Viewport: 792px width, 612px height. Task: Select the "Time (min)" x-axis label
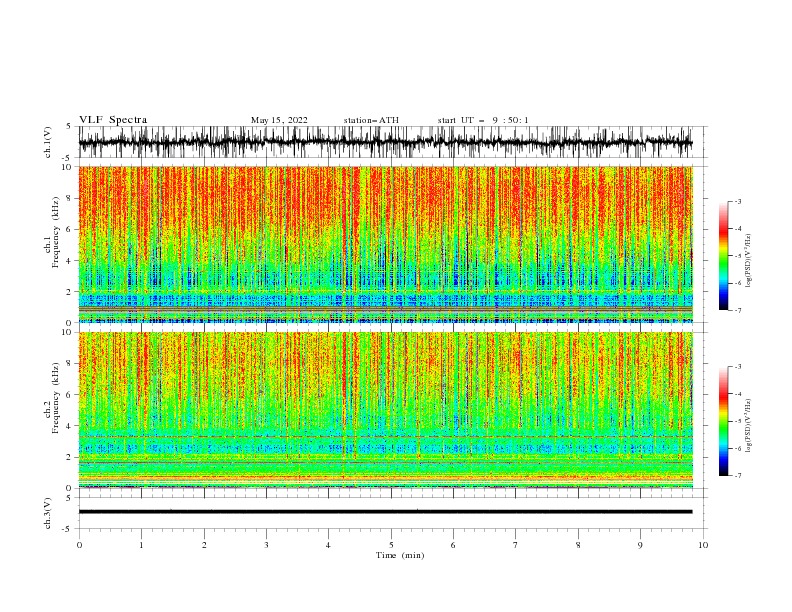[400, 555]
